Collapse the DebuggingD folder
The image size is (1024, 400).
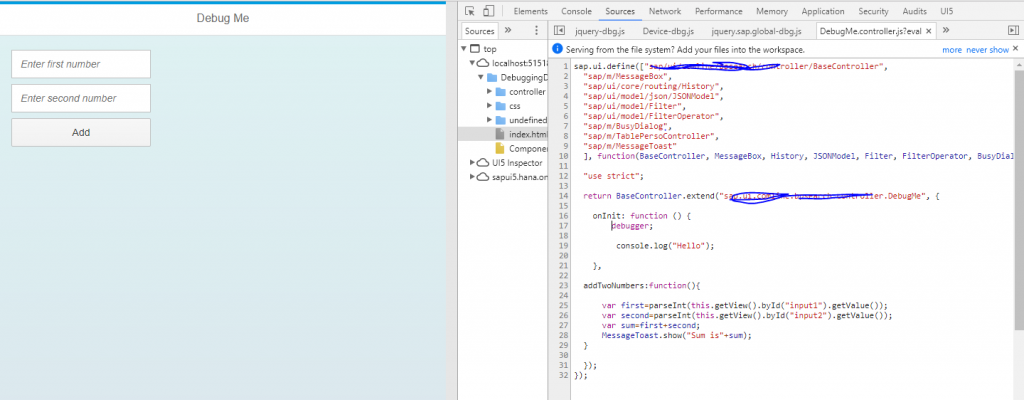[x=482, y=77]
